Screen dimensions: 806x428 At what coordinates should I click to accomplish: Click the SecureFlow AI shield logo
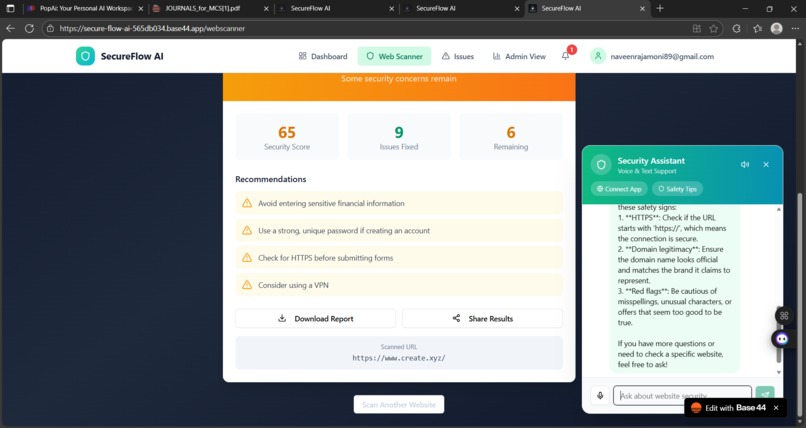[x=85, y=56]
